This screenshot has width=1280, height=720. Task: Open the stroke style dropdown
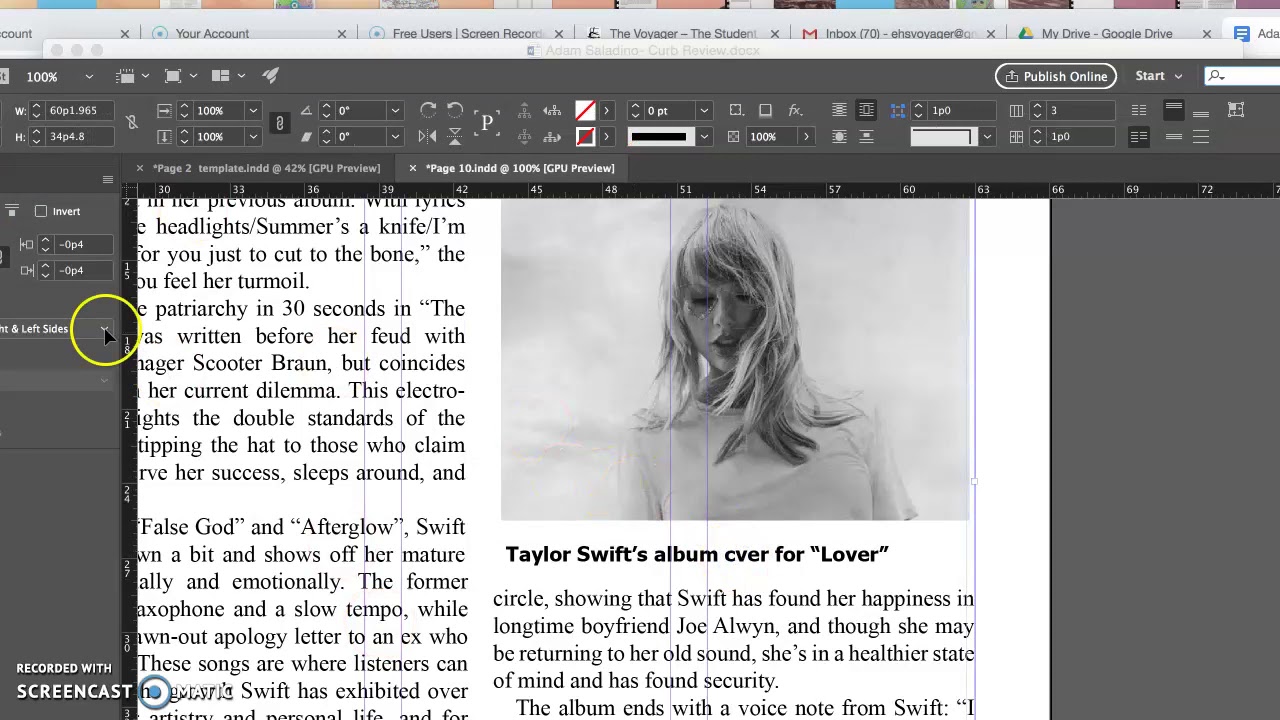click(x=704, y=136)
